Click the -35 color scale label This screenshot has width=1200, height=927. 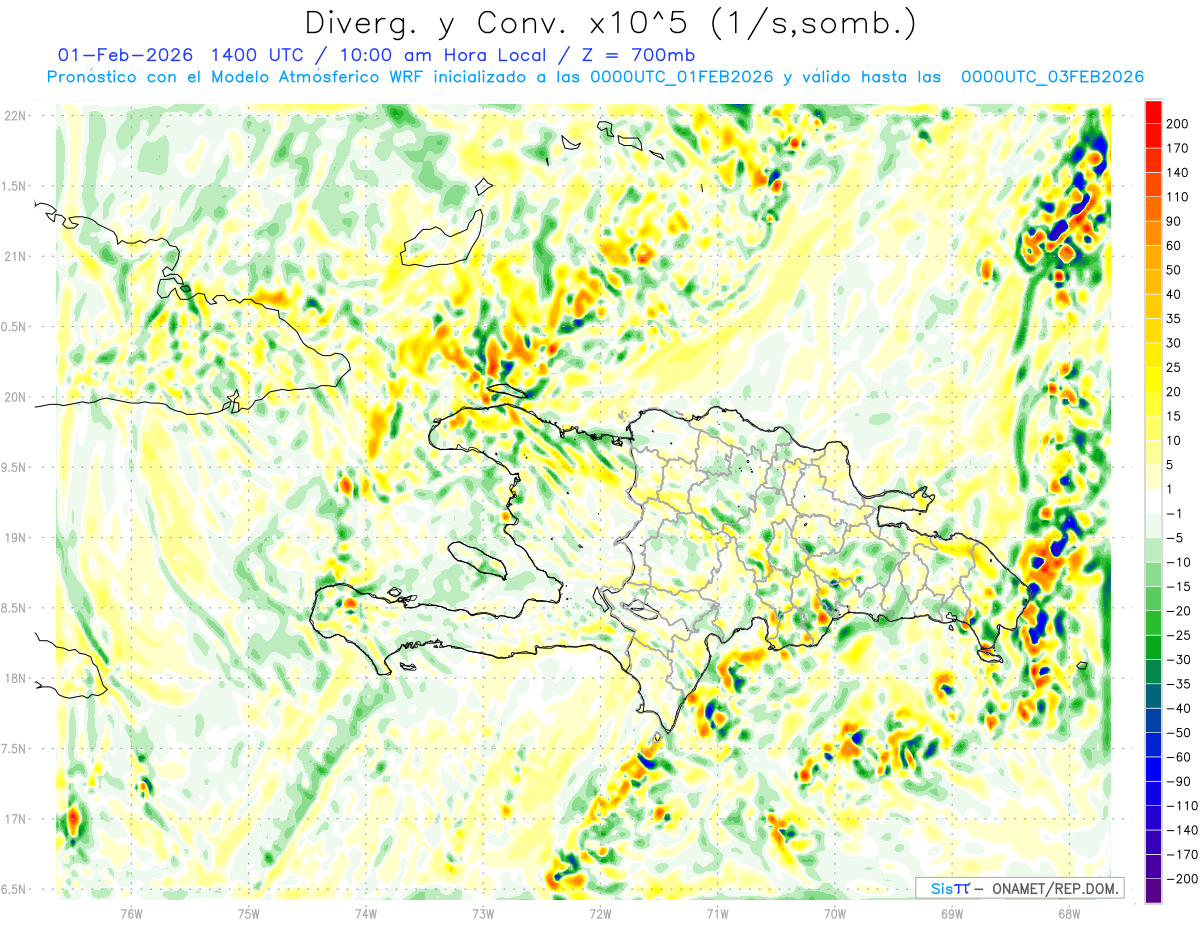(x=1179, y=684)
